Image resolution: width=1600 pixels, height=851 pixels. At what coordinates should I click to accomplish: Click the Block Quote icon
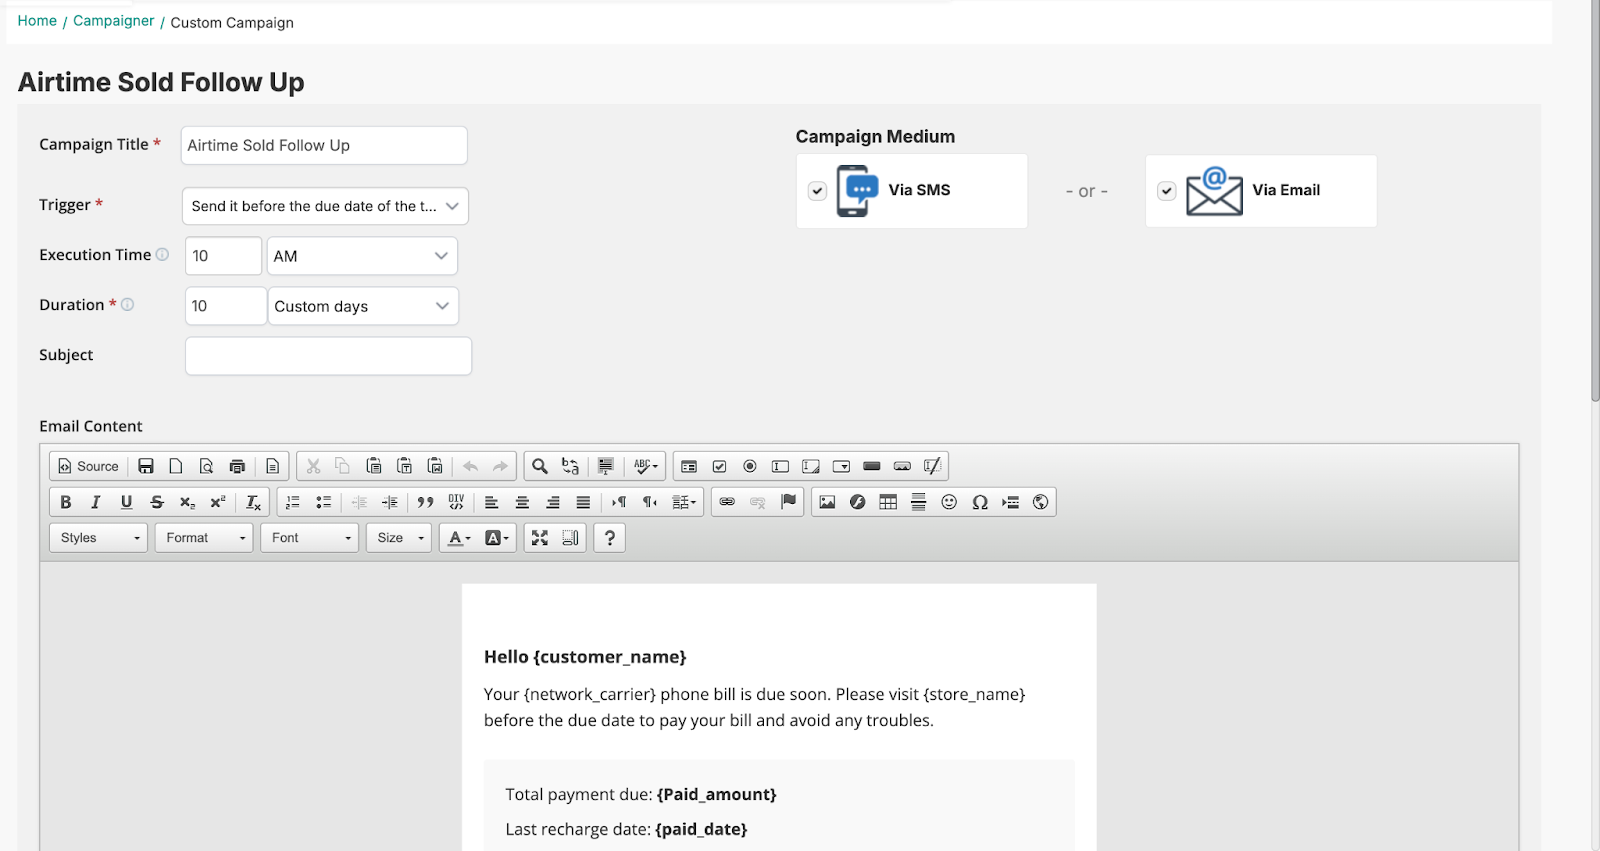coord(425,502)
